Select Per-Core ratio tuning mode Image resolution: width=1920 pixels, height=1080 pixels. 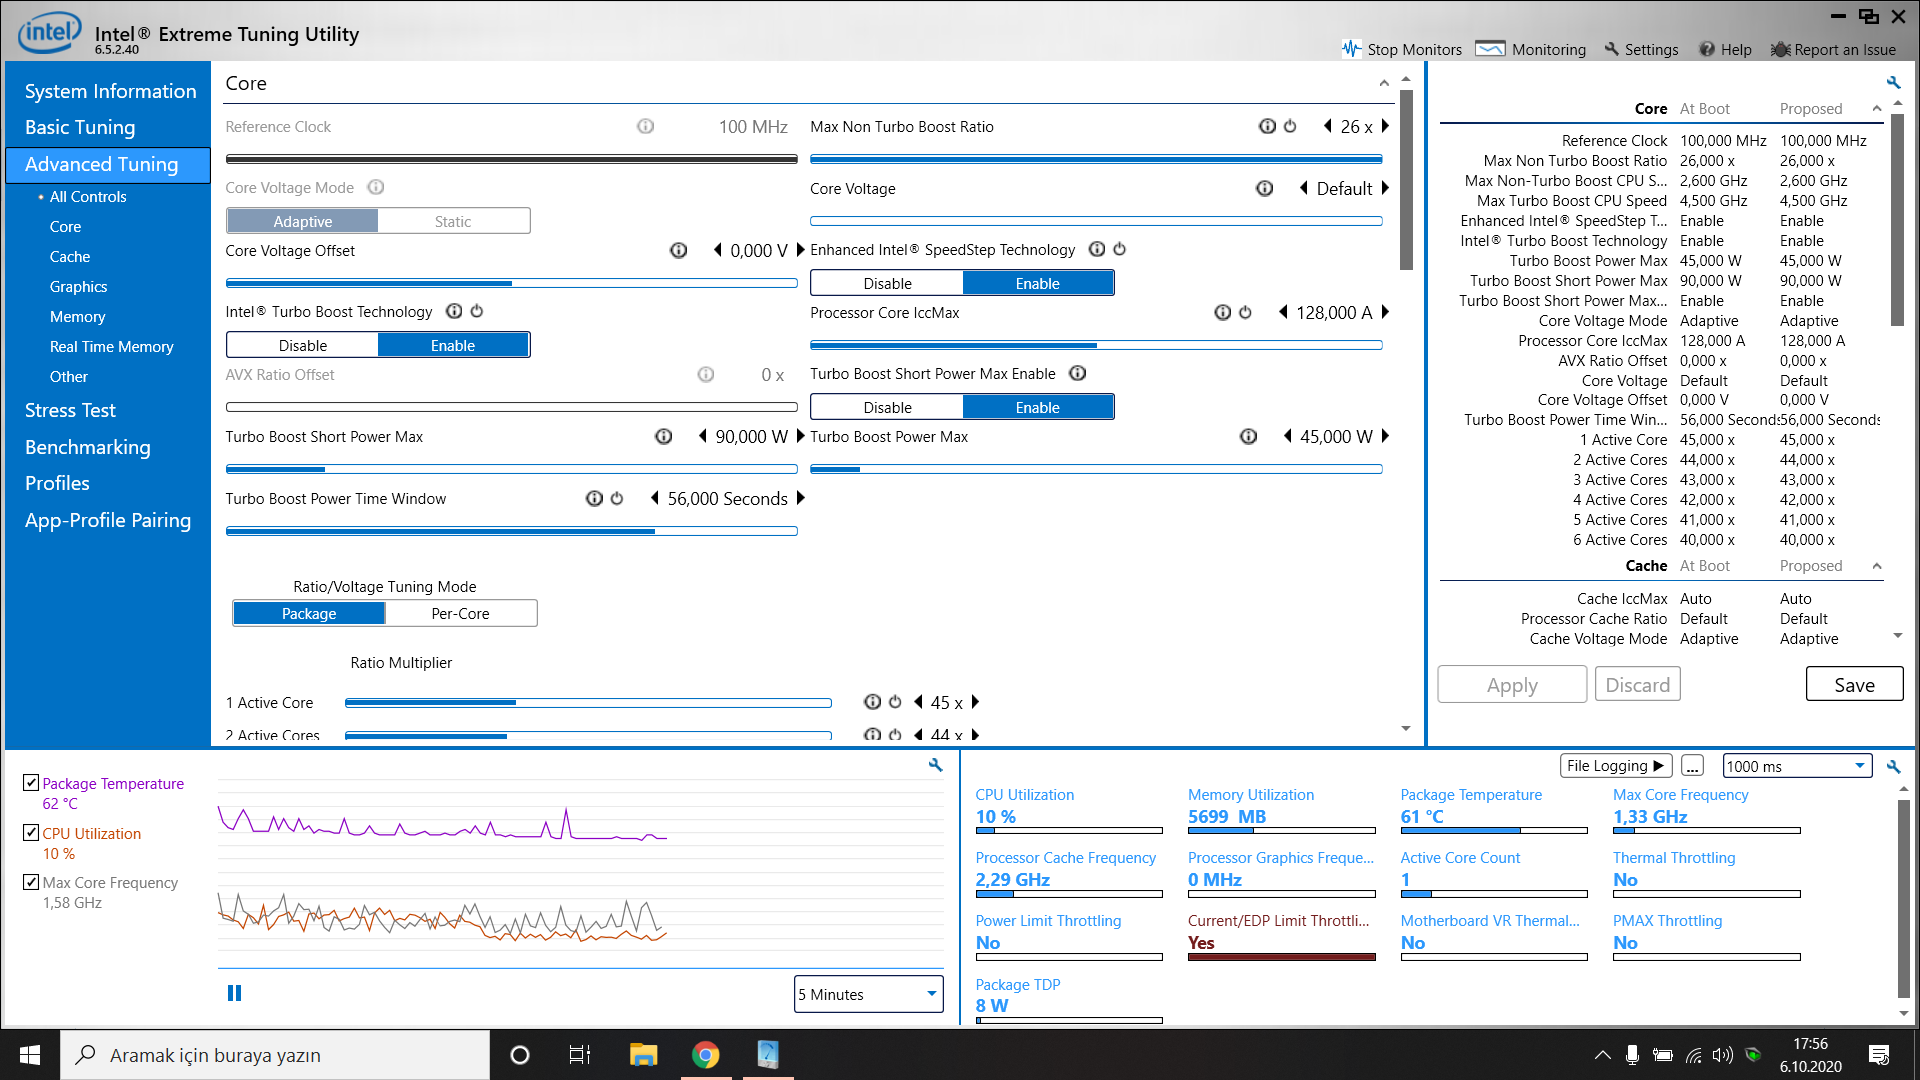[460, 613]
